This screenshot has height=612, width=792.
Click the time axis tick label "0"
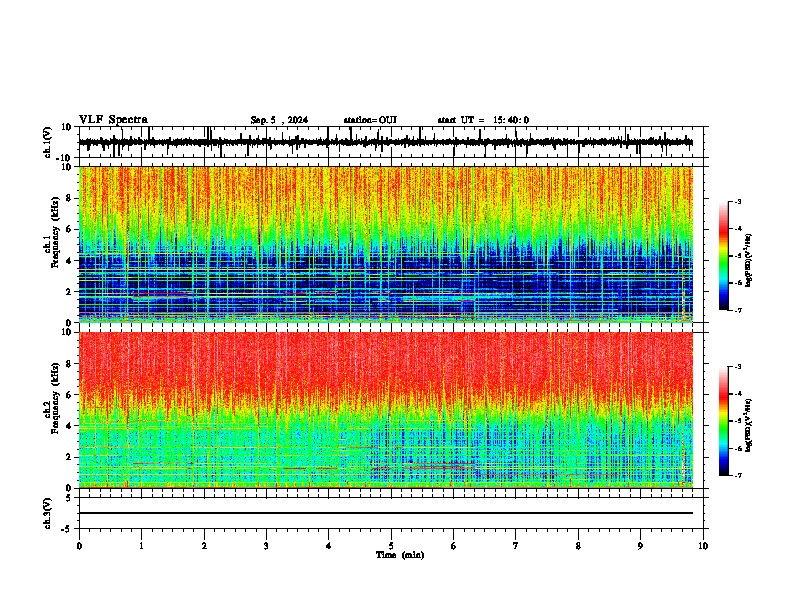tap(79, 546)
